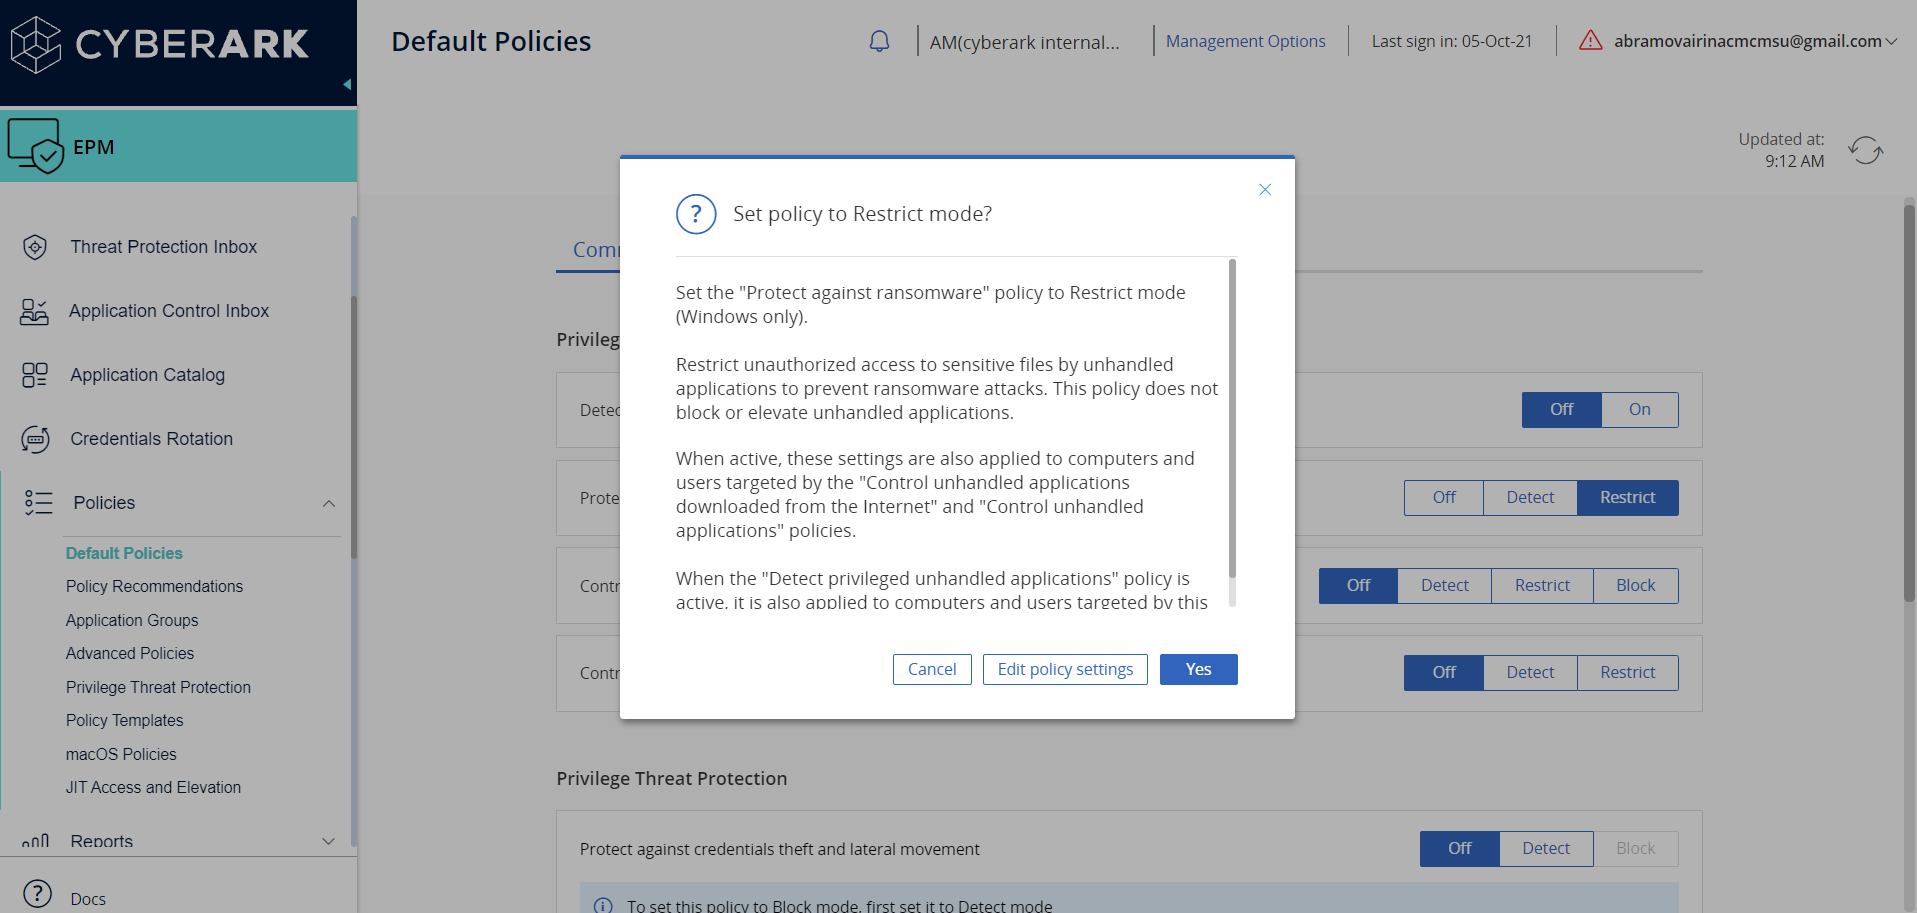
Task: Click the Credentials Rotation icon
Action: (x=35, y=439)
